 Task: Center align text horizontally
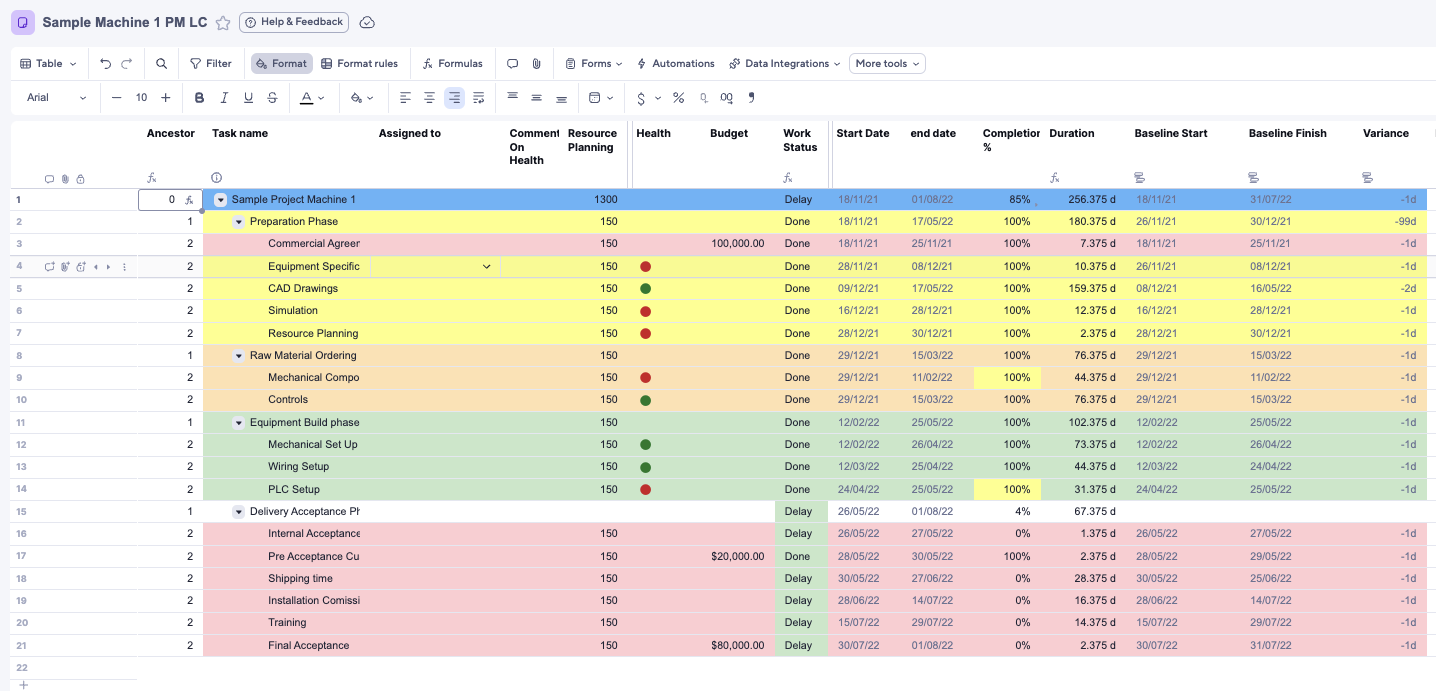coord(429,98)
